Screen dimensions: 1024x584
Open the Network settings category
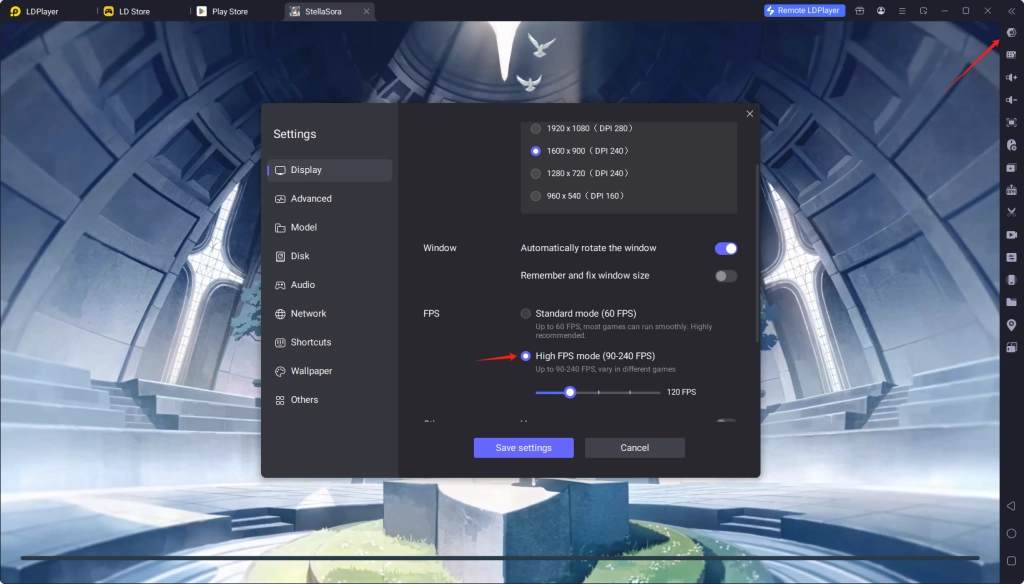coord(311,313)
